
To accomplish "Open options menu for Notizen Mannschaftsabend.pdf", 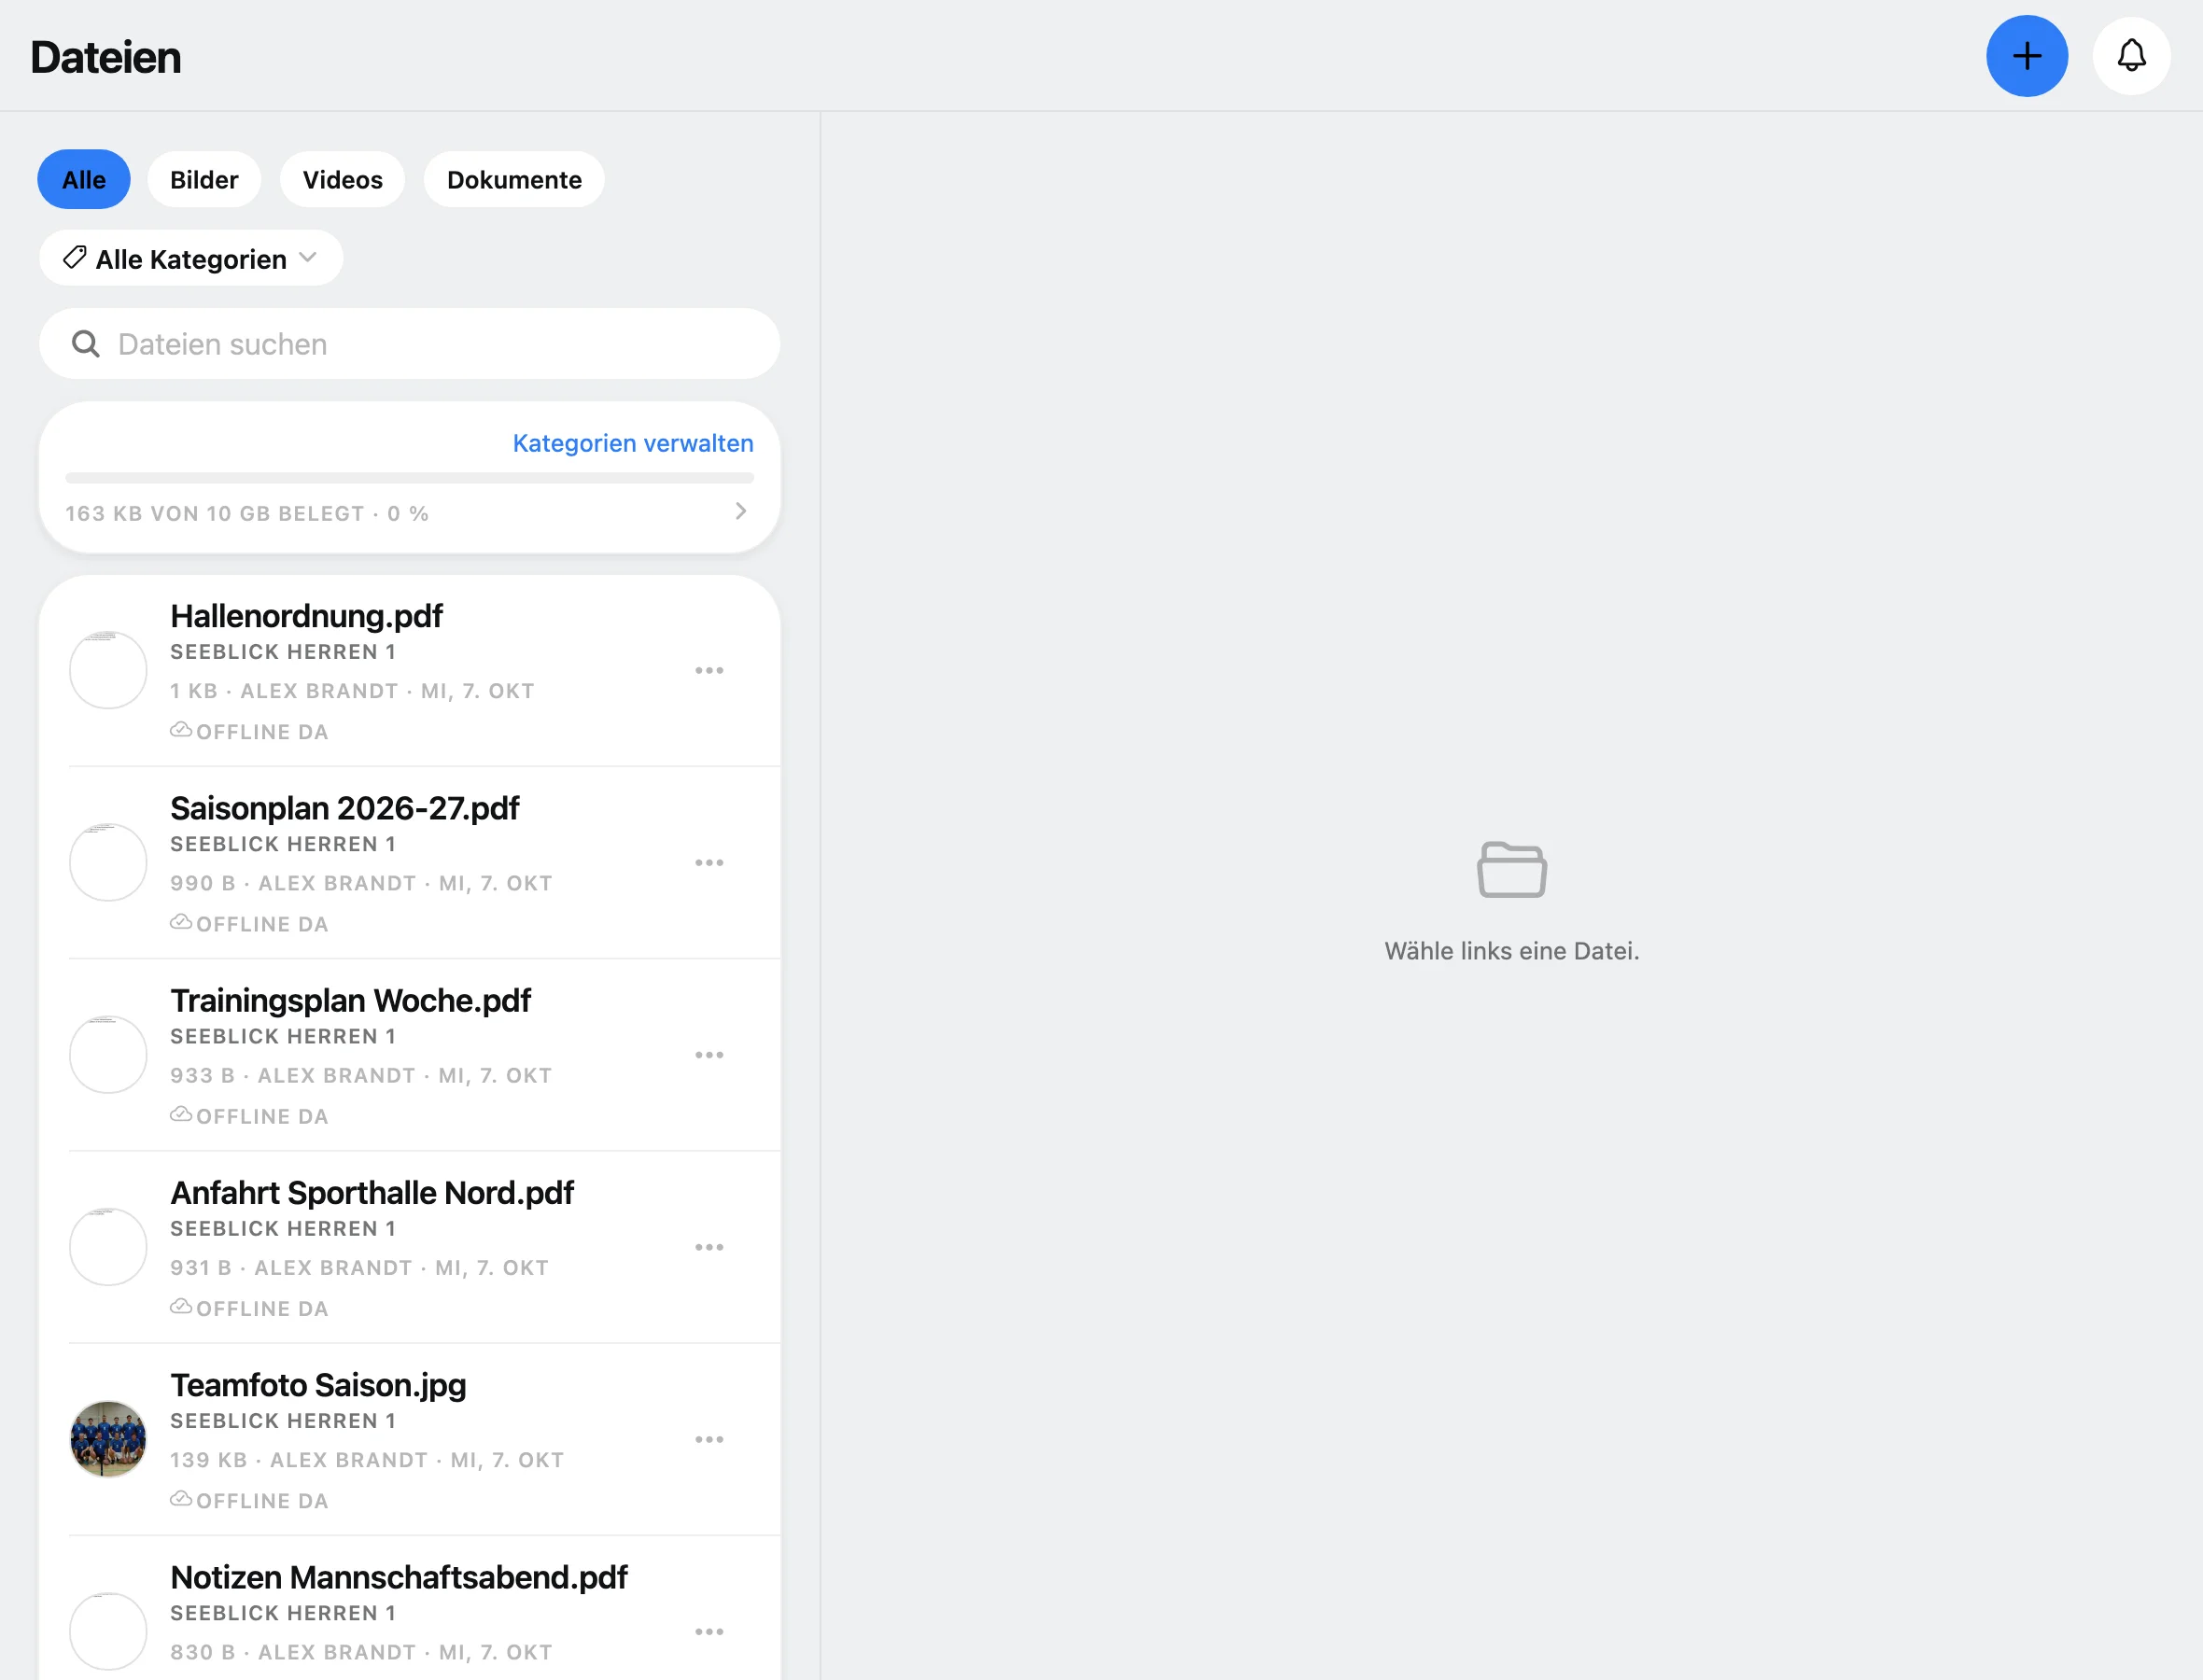I will click(x=709, y=1631).
